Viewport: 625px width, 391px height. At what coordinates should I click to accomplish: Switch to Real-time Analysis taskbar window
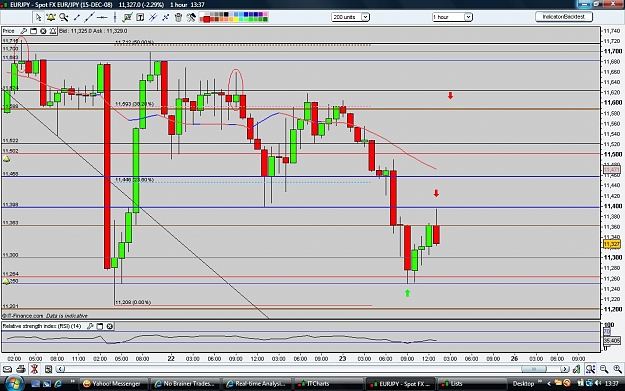[256, 384]
